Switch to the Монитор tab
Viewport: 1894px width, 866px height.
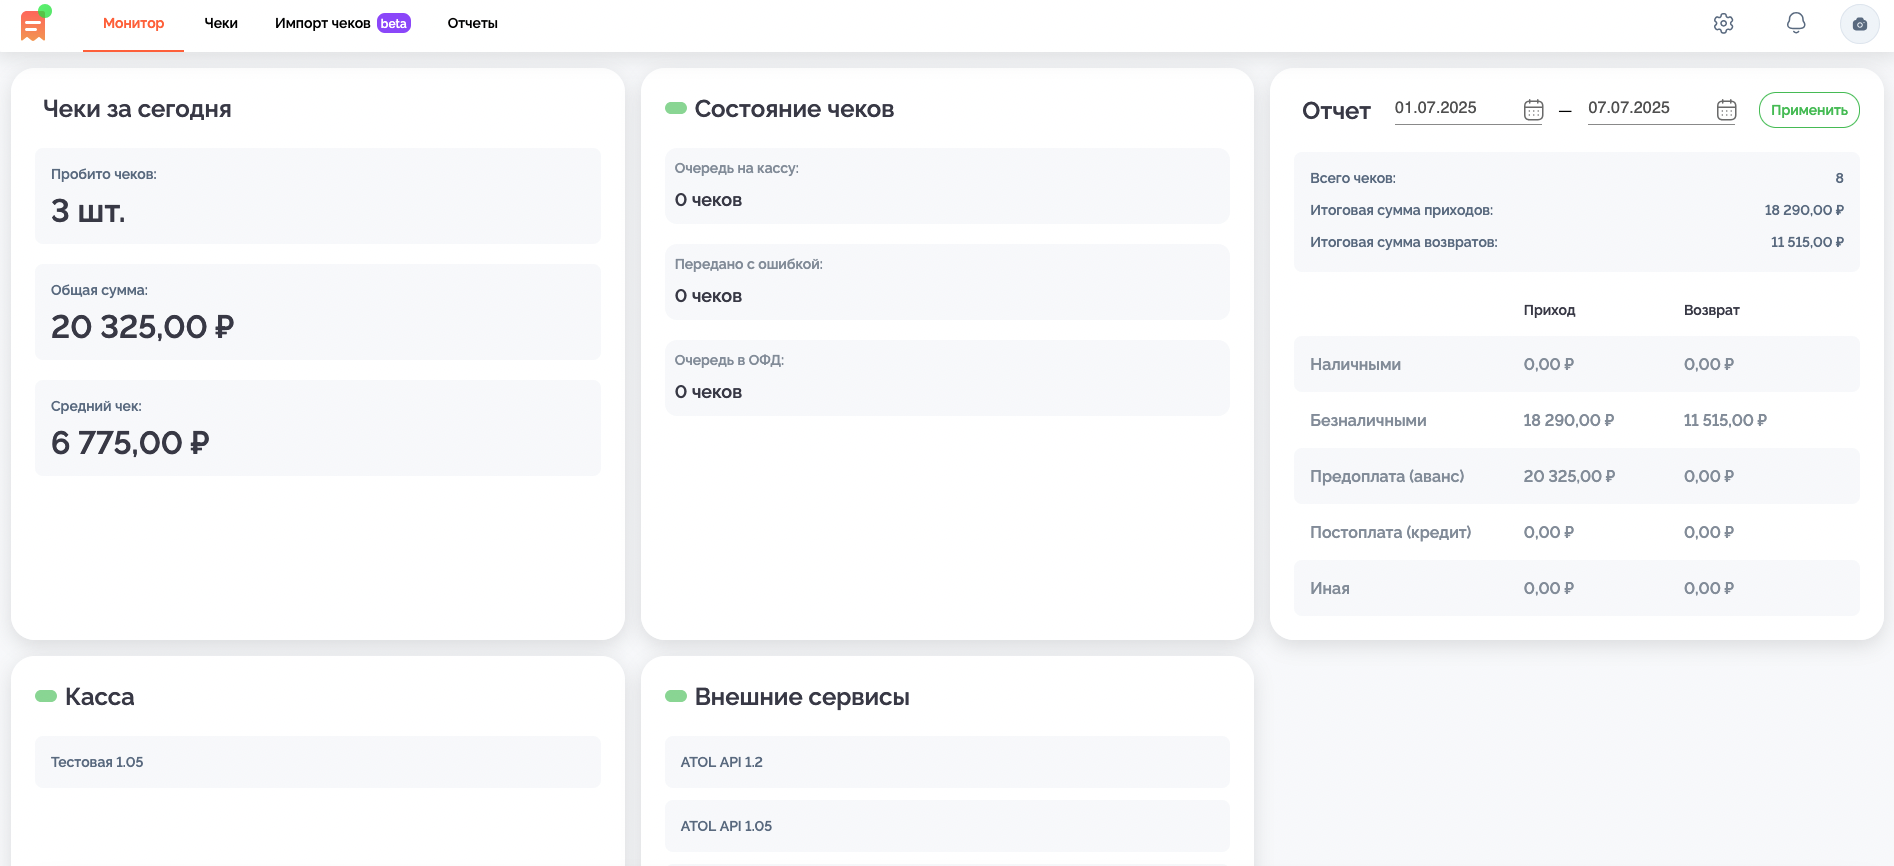(x=133, y=23)
